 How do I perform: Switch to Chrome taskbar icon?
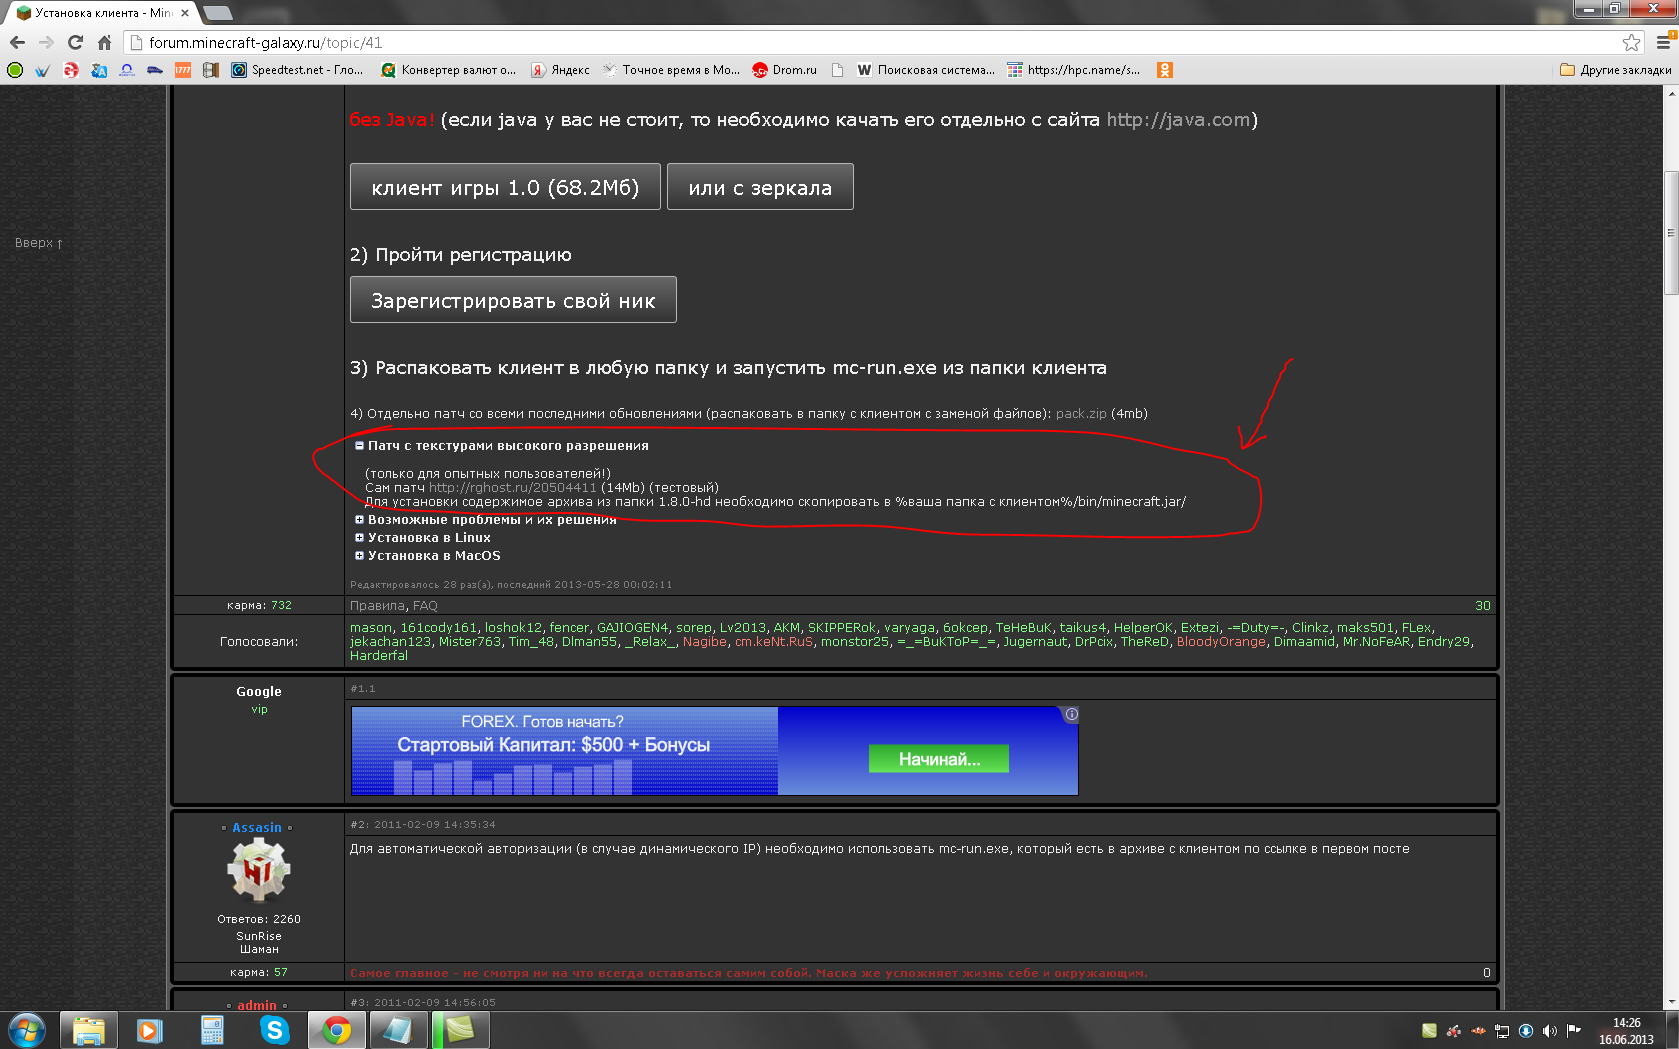pyautogui.click(x=336, y=1030)
